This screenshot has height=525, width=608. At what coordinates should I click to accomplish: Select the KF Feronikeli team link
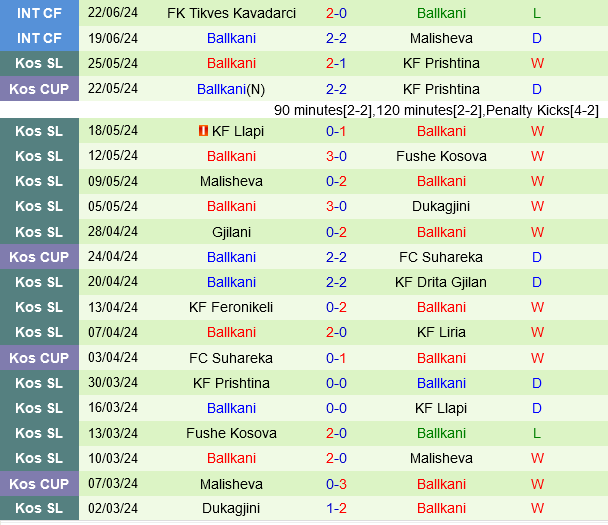click(x=231, y=307)
